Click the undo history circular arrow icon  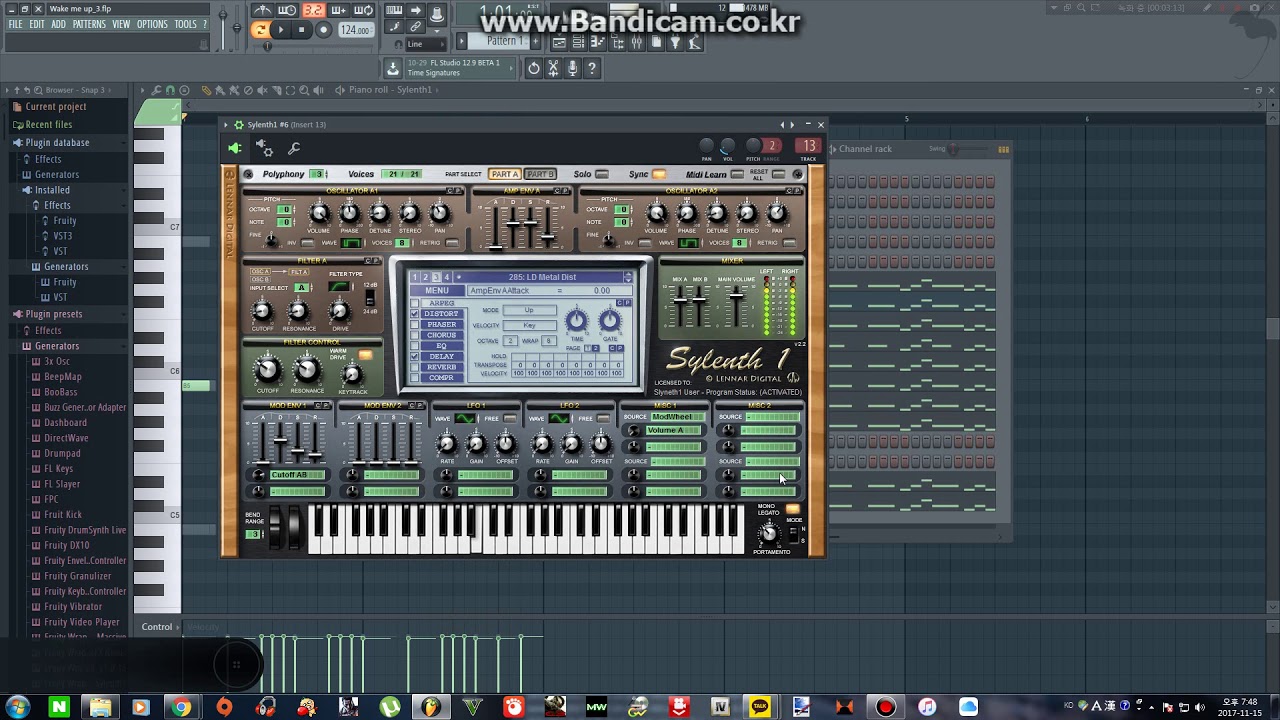[x=534, y=68]
